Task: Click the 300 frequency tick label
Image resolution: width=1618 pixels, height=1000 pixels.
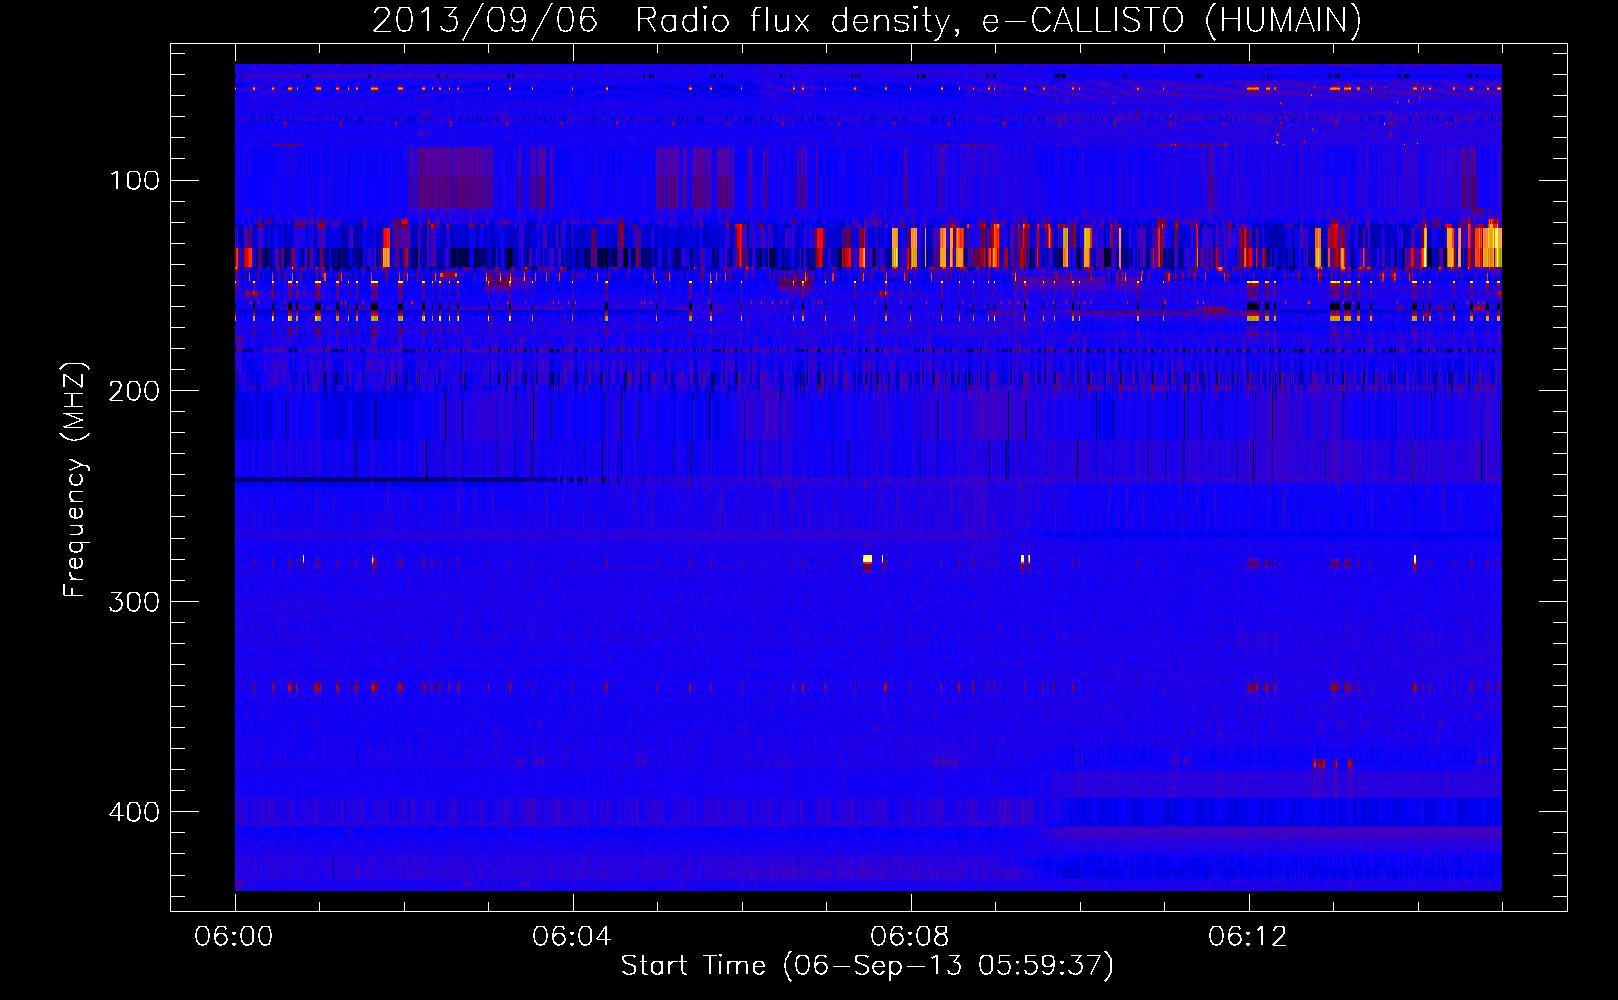Action: point(134,601)
